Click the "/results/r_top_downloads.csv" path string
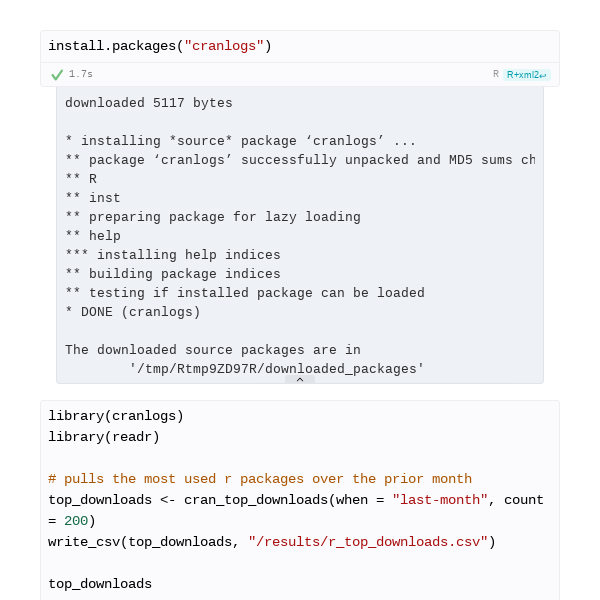600x600 pixels. [x=368, y=542]
